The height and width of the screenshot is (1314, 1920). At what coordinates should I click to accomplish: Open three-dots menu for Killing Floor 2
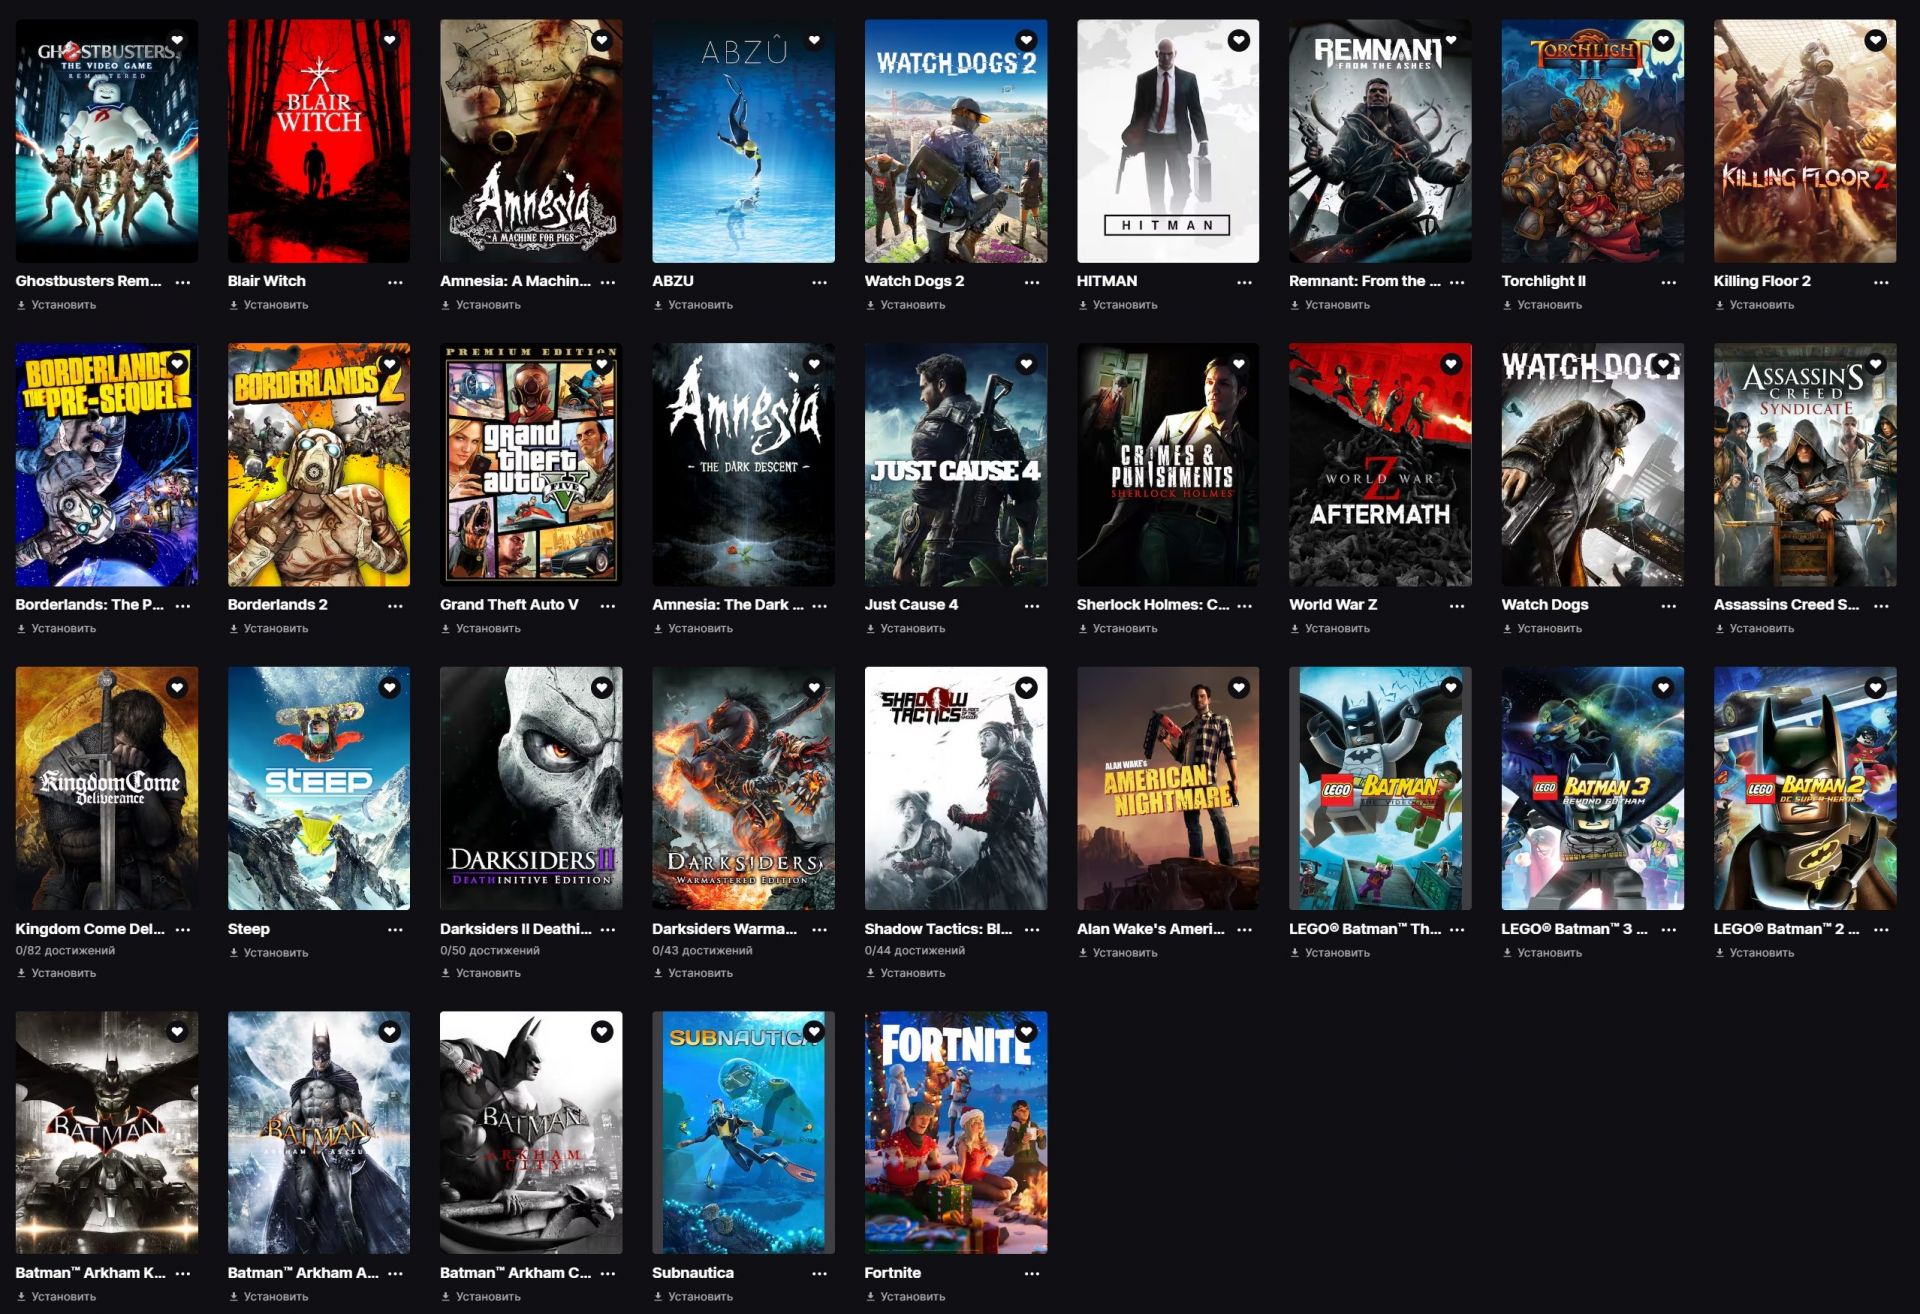click(x=1880, y=282)
